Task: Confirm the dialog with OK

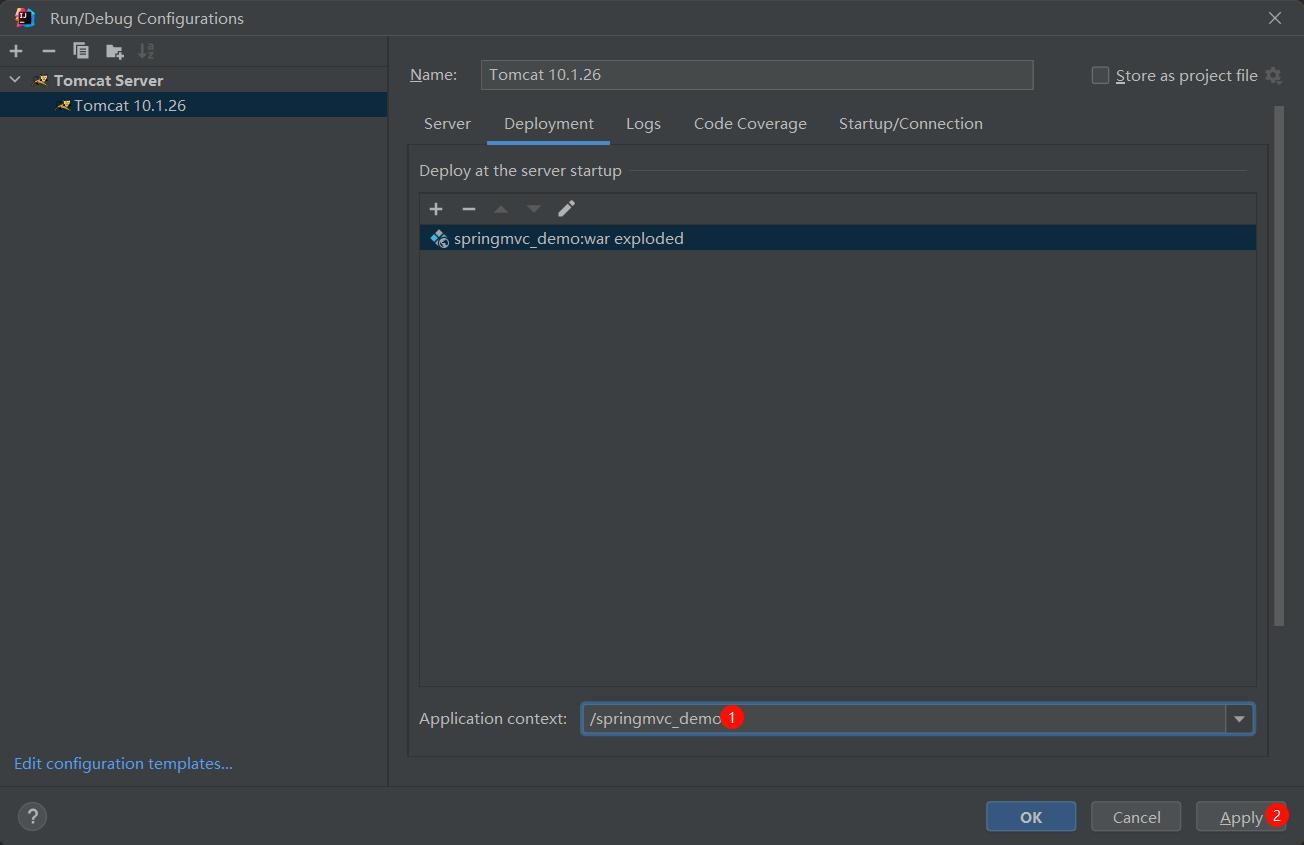Action: pos(1031,817)
